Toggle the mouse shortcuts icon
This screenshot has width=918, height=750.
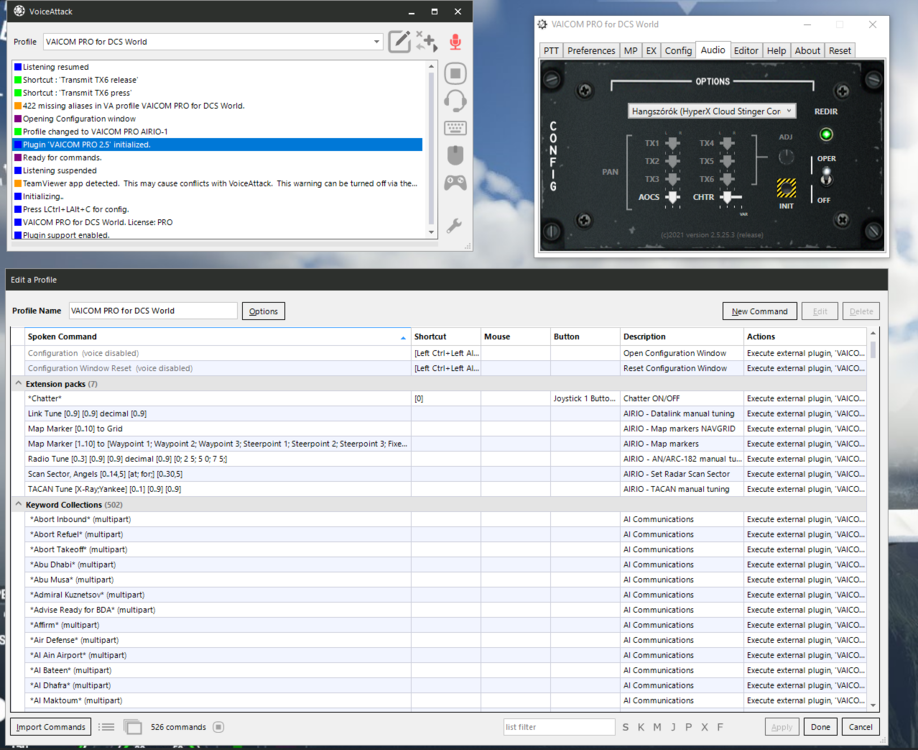(x=455, y=155)
